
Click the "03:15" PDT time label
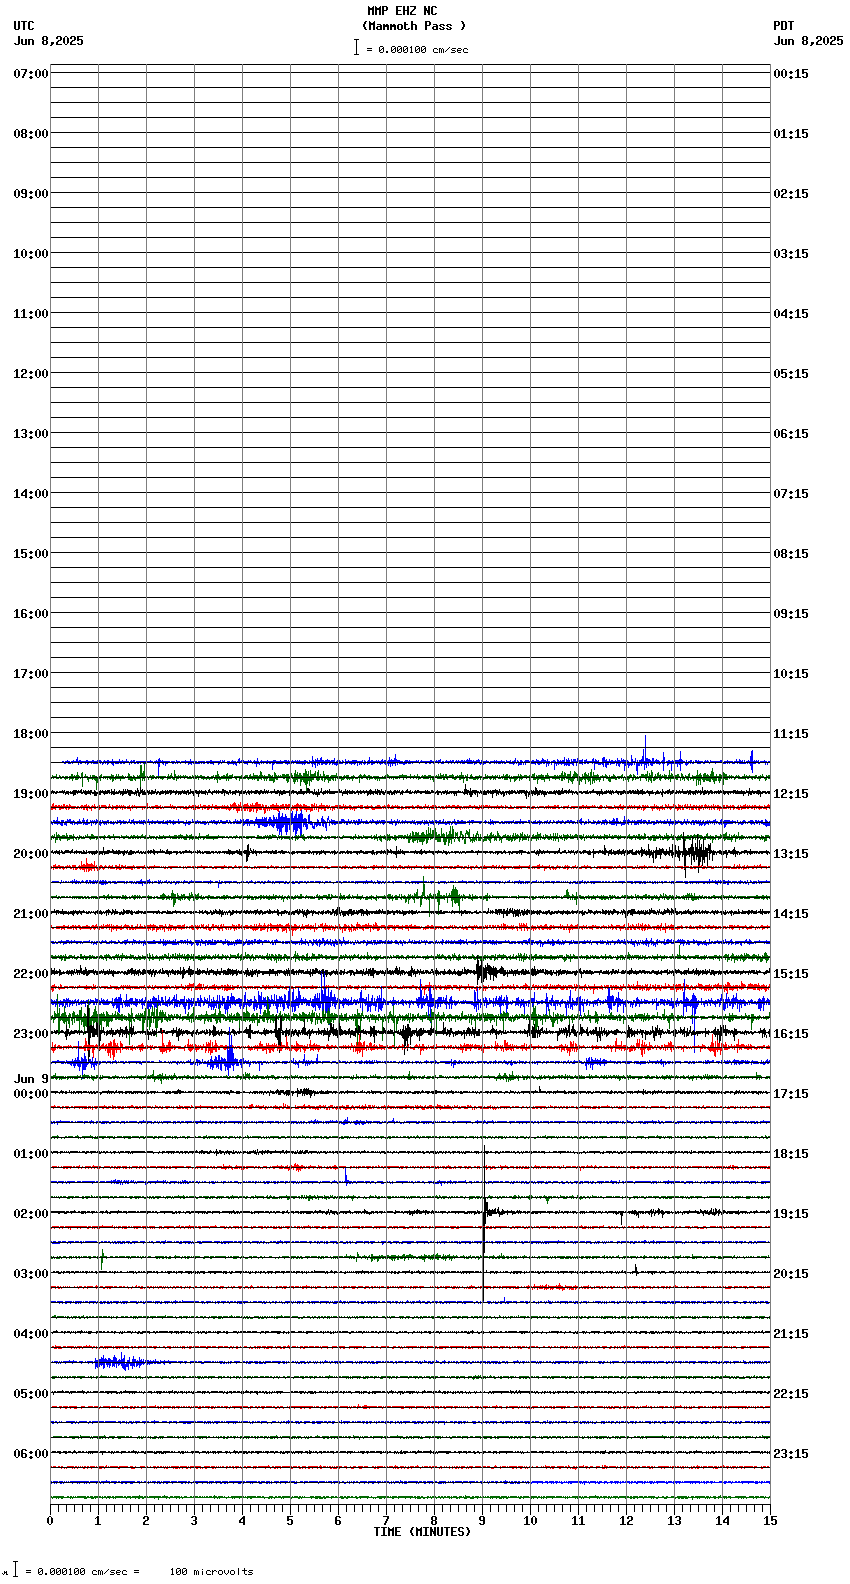[791, 254]
